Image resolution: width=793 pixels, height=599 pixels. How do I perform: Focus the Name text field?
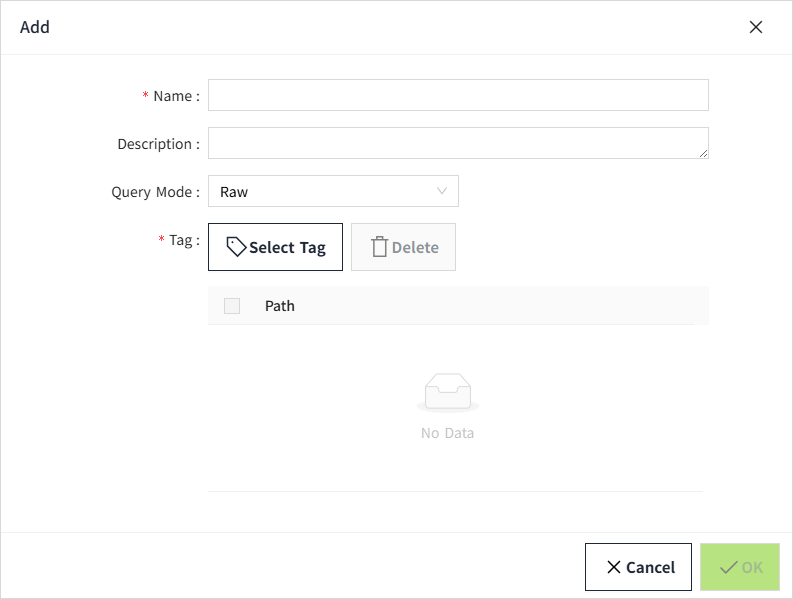[458, 95]
